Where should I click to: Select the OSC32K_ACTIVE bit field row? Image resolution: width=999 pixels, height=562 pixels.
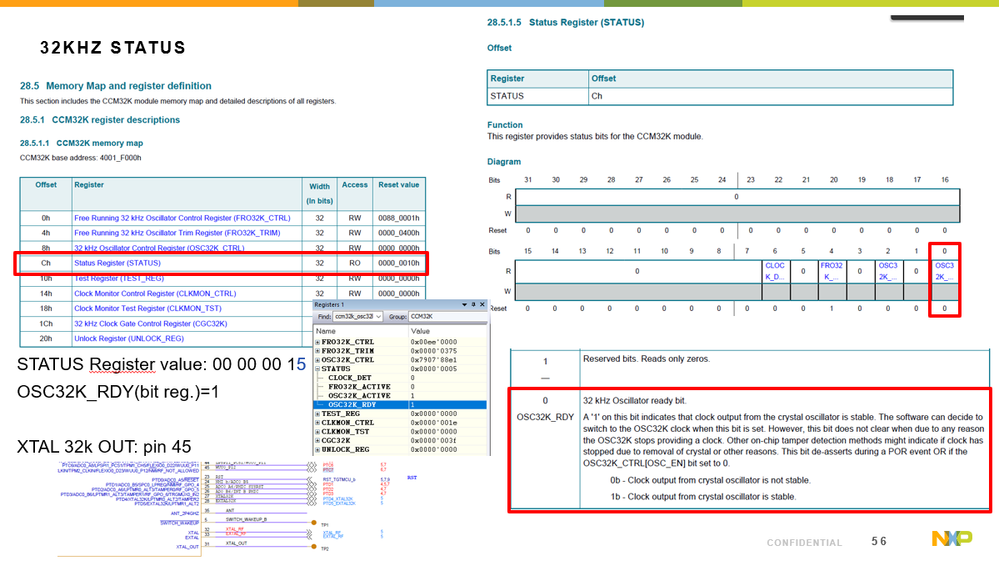point(401,396)
